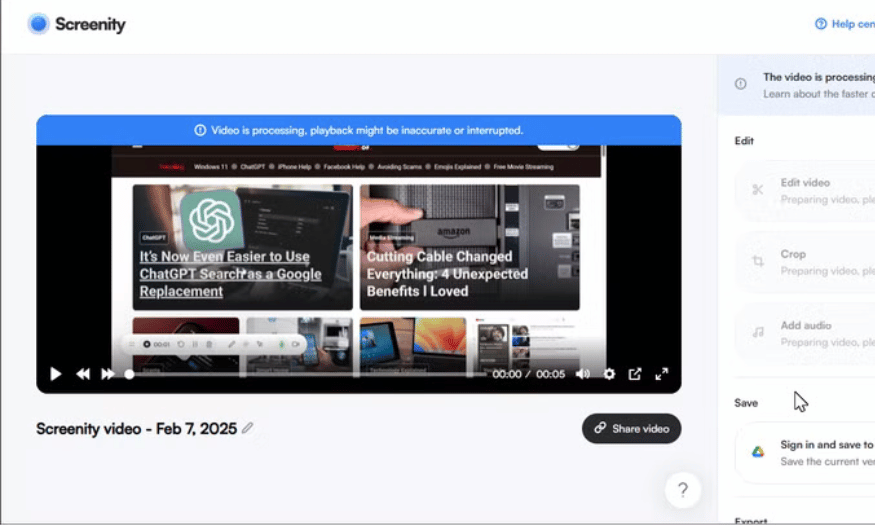Open the Help center link
Viewport: 875px width, 525px height.
(x=844, y=24)
